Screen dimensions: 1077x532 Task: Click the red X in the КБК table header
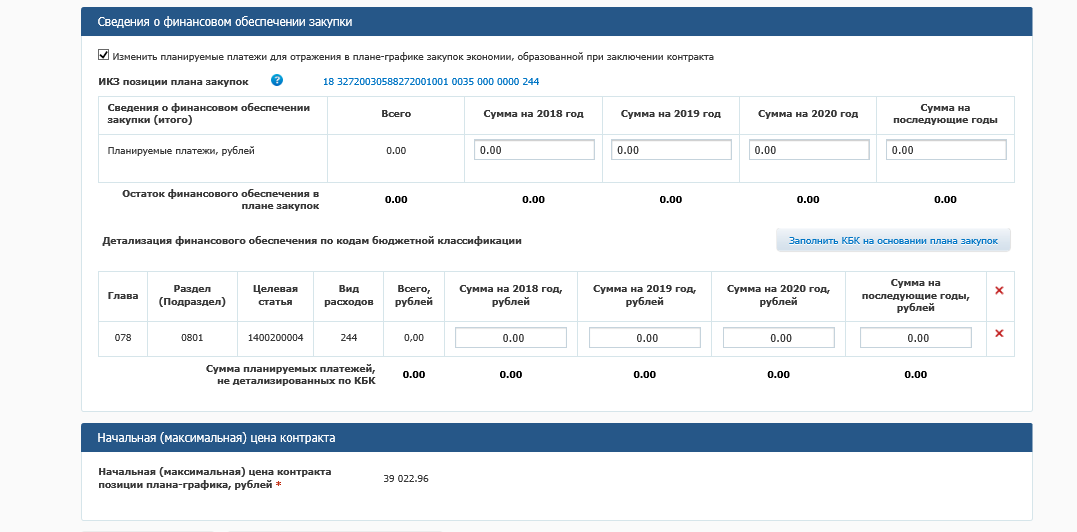click(x=999, y=290)
